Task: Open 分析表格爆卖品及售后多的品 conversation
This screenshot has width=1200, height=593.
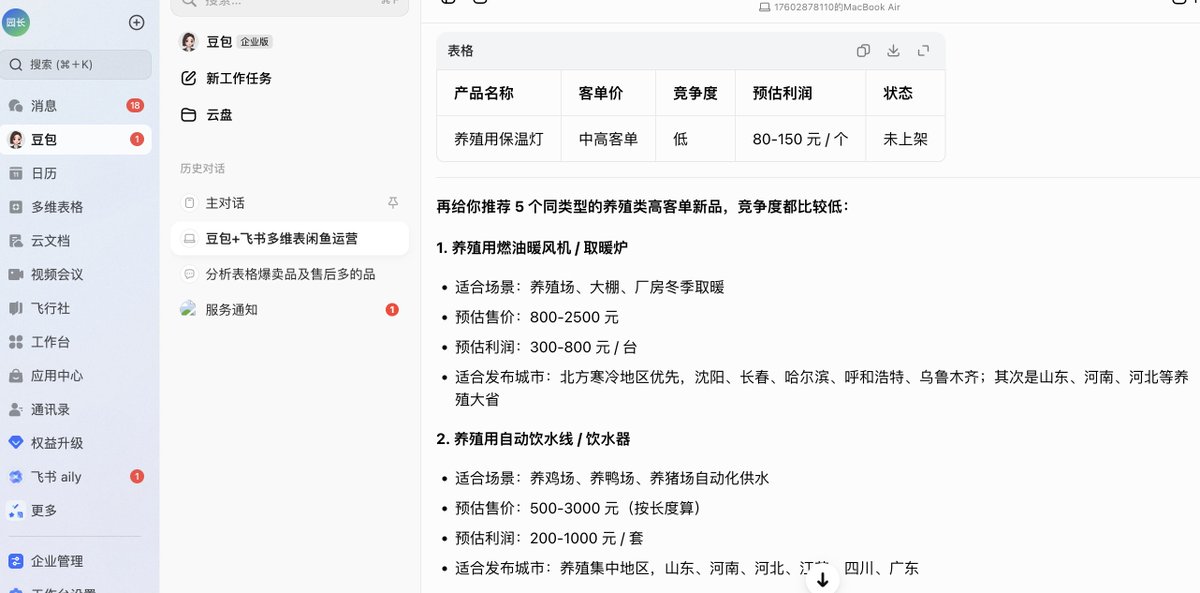Action: 290,274
